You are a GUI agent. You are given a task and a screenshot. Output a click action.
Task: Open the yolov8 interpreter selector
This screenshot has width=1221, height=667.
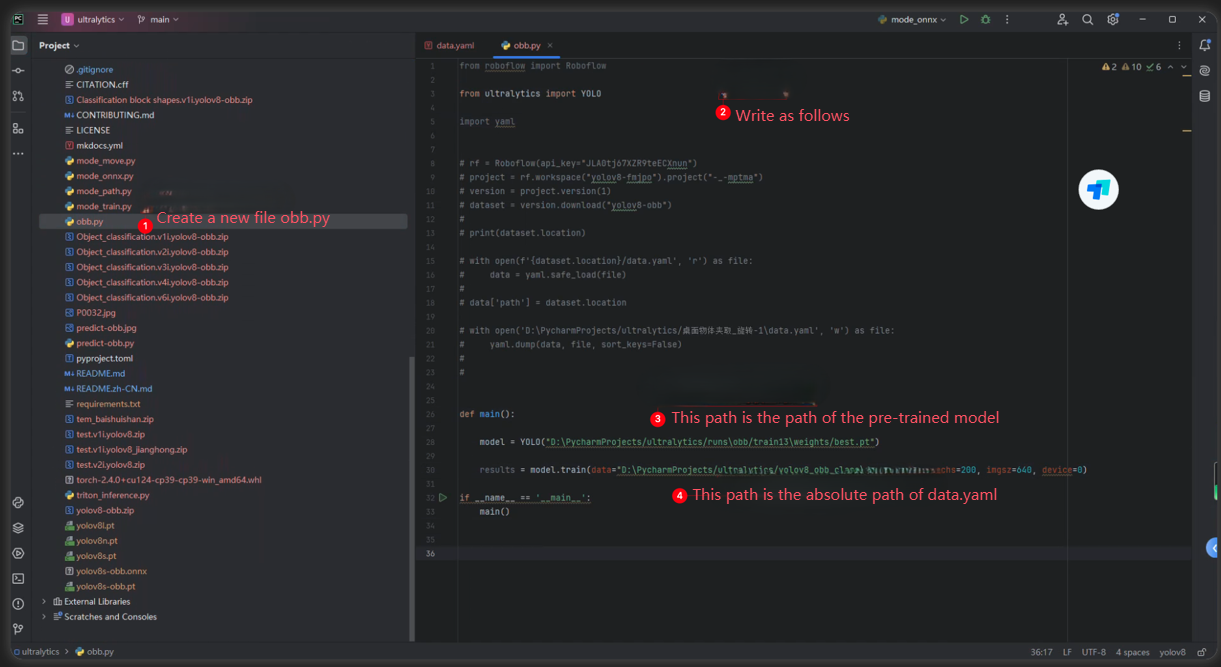point(1172,652)
